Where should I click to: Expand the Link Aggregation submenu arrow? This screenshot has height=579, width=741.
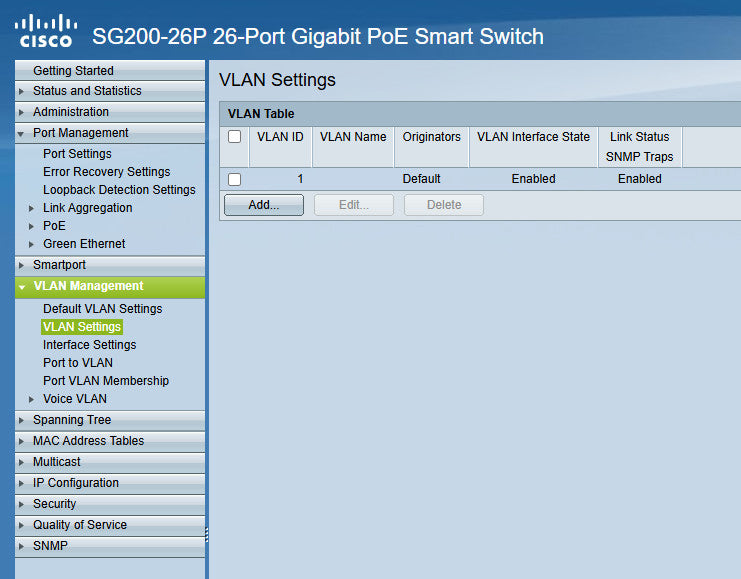point(31,208)
